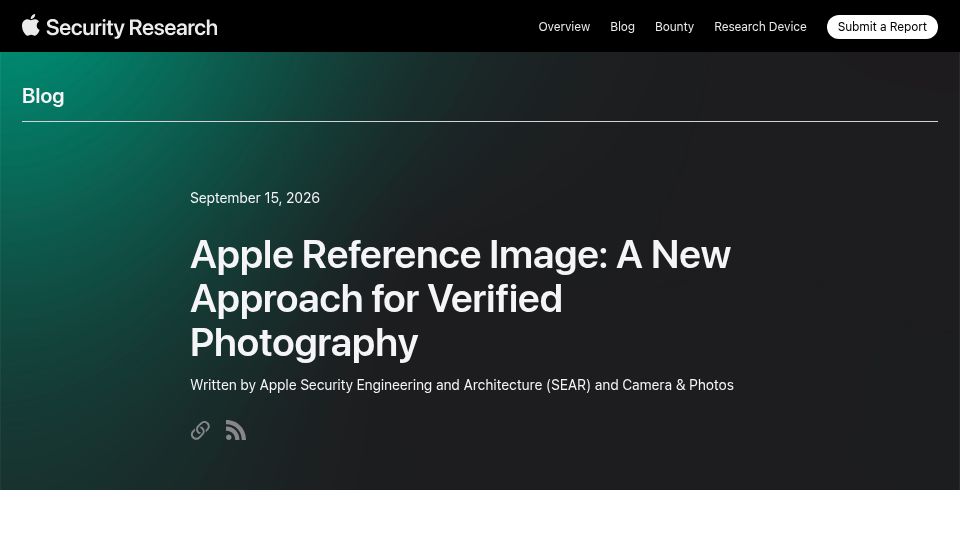Click the 'Written by Apple Security Engineering' byline
960x540 pixels.
point(462,385)
